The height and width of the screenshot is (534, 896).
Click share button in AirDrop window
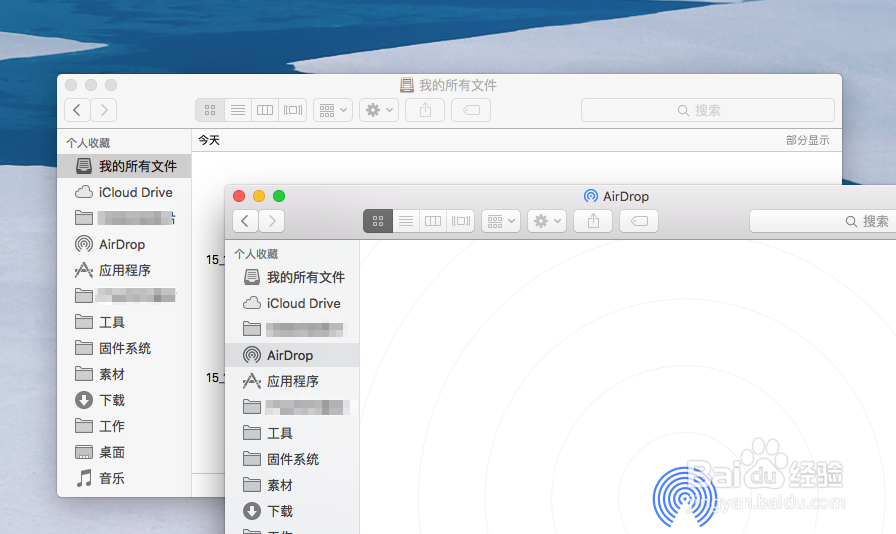pyautogui.click(x=593, y=221)
